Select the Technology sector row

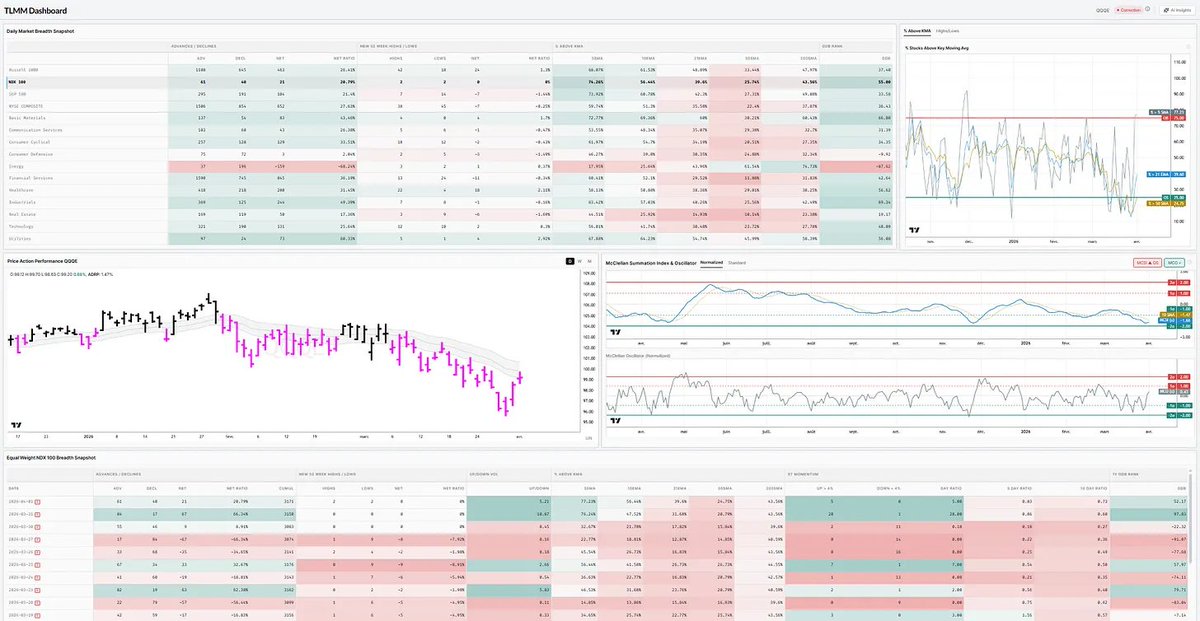pyautogui.click(x=450, y=225)
